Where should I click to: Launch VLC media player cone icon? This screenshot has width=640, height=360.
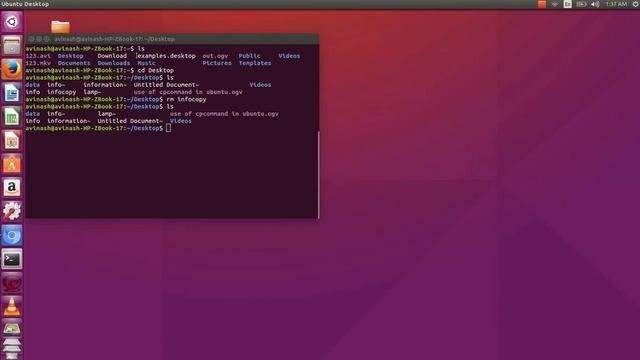pos(11,306)
